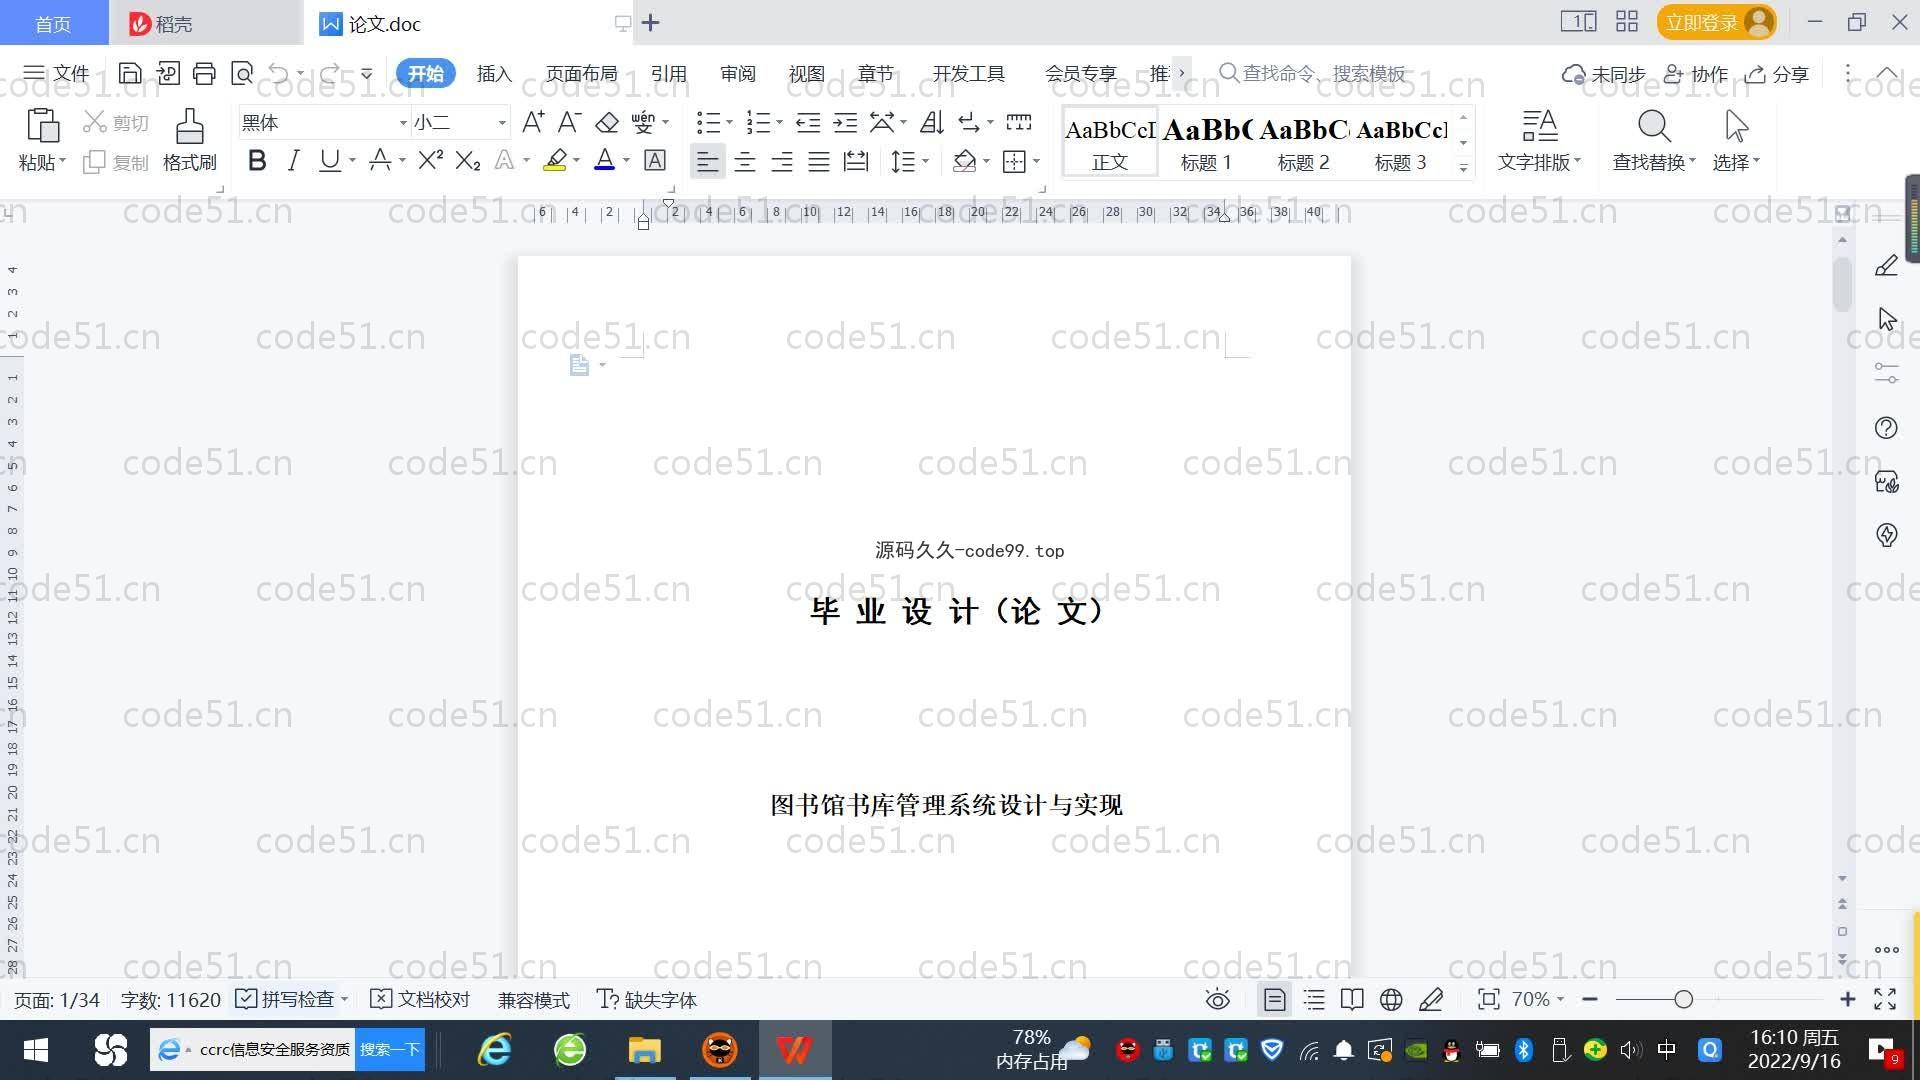Image resolution: width=1920 pixels, height=1080 pixels.
Task: Increase paragraph indent
Action: click(845, 122)
